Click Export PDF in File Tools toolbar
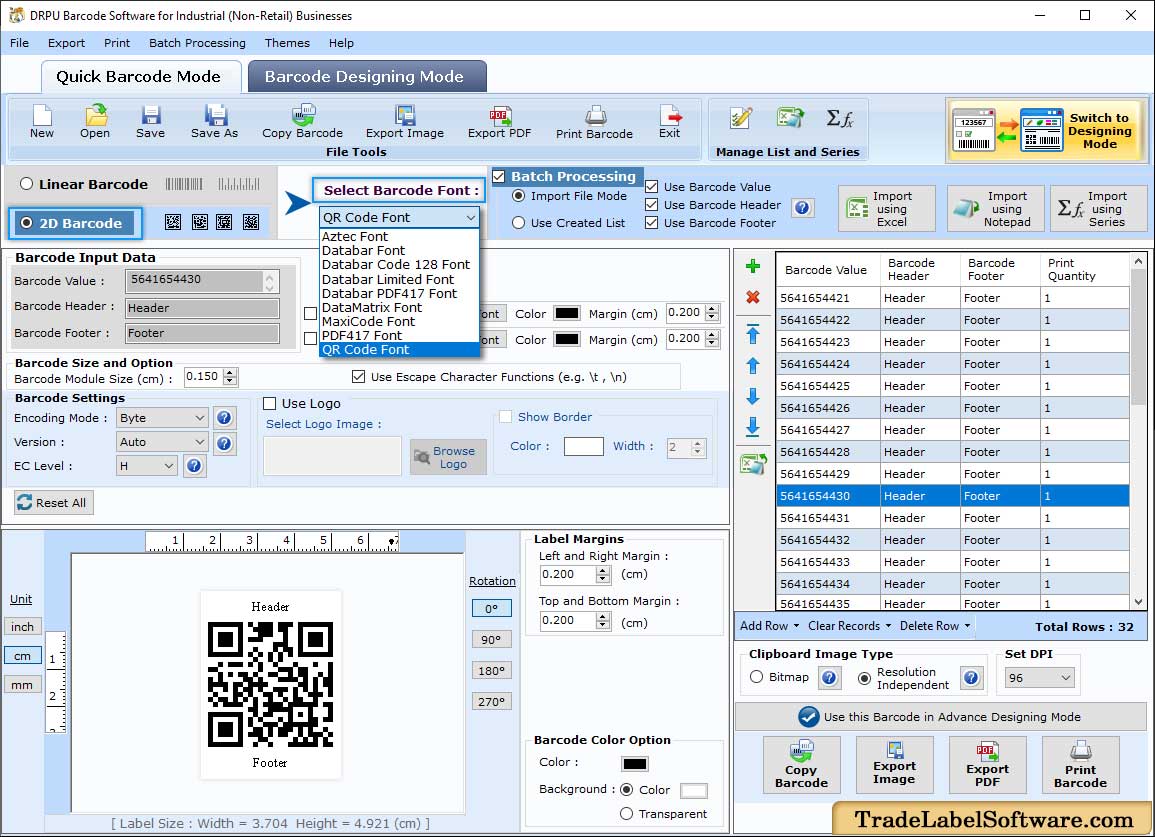This screenshot has width=1155, height=837. 499,122
